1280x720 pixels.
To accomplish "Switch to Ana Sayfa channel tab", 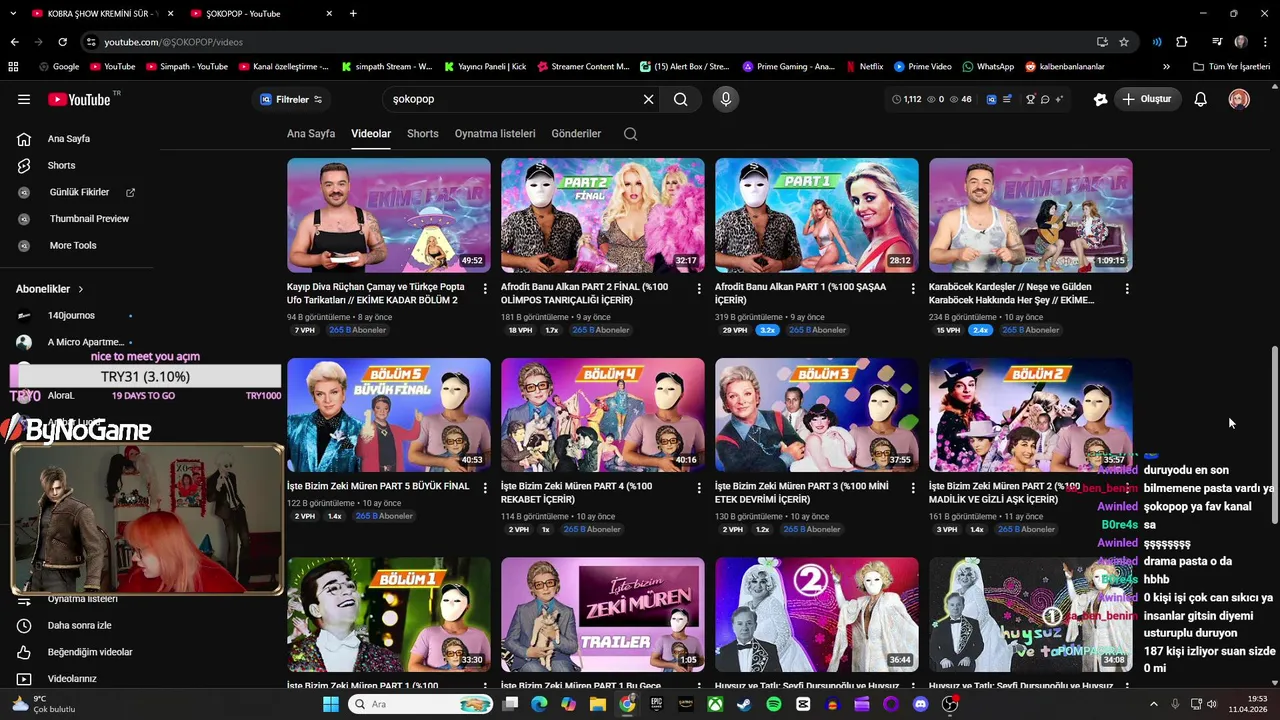I will tap(311, 134).
